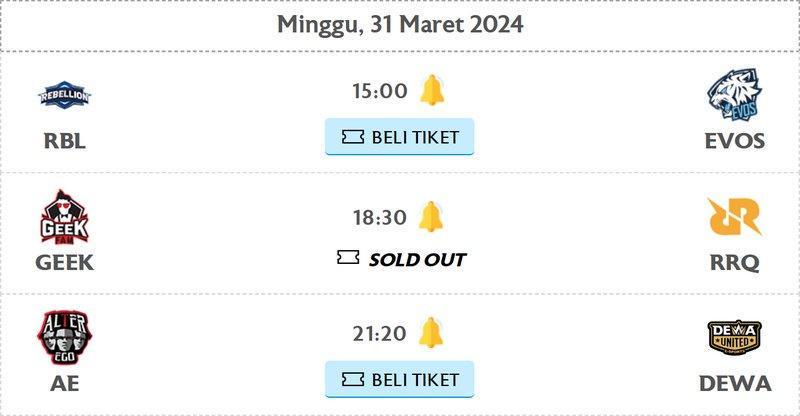Open the RRQ team name link
Screen dimensions: 800x416
point(734,262)
